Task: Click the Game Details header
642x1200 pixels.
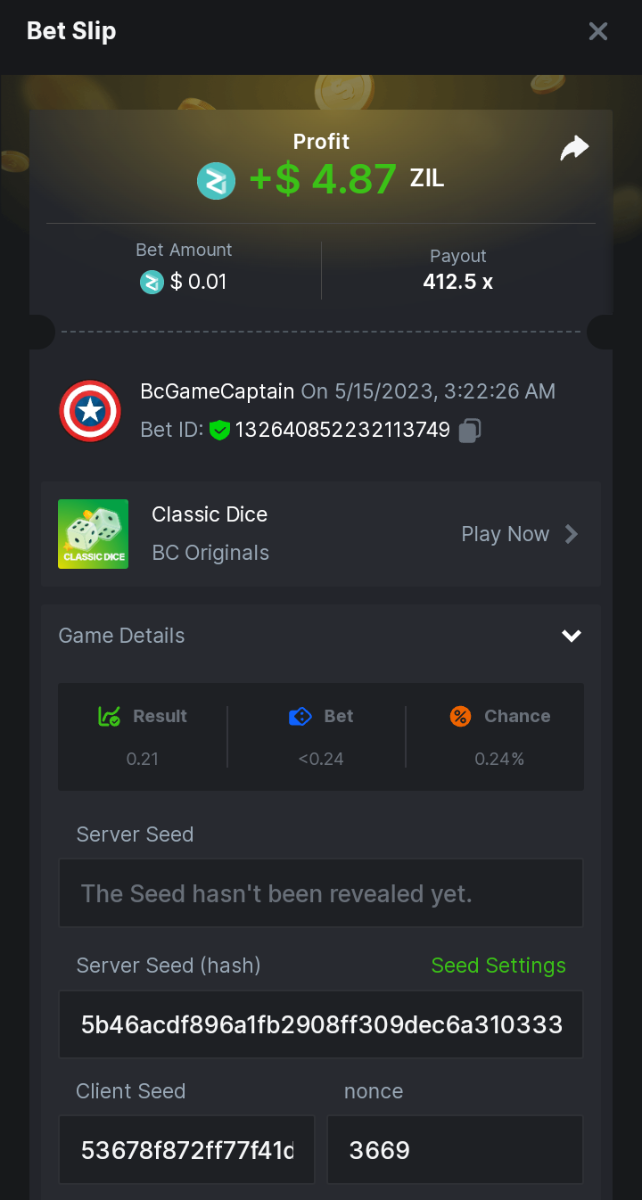Action: 122,636
